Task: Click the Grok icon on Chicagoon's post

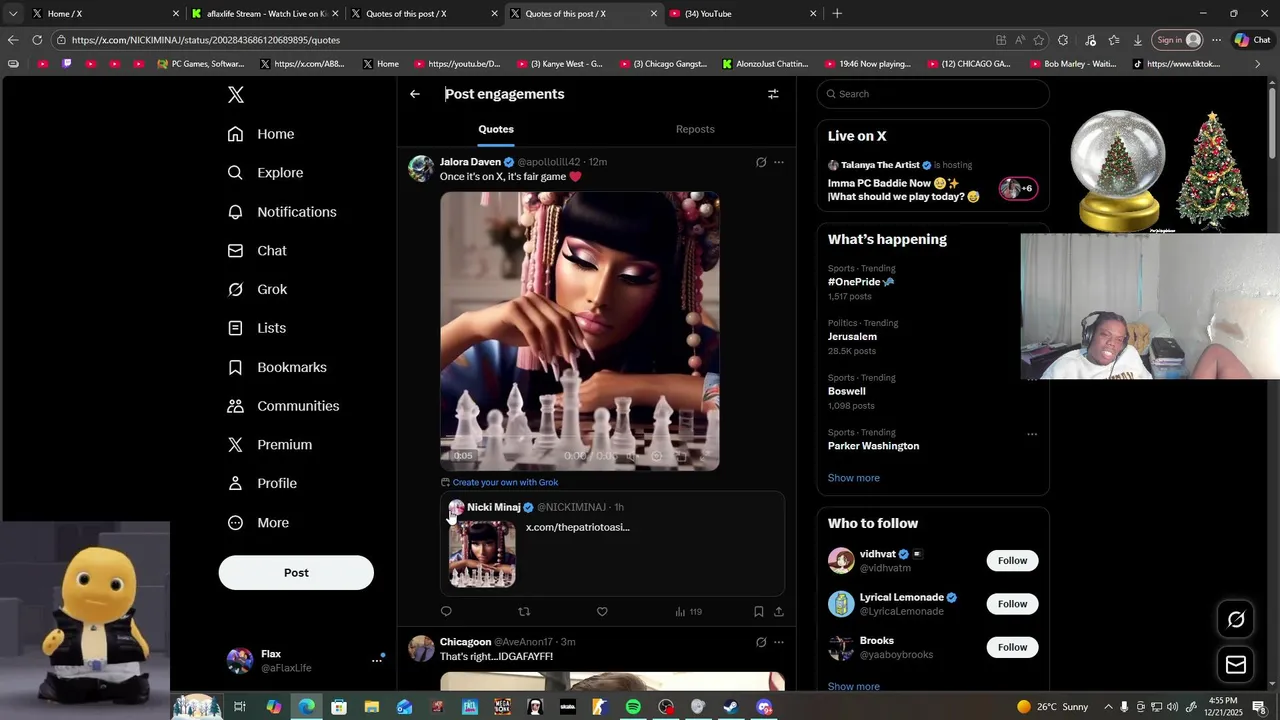Action: (761, 642)
